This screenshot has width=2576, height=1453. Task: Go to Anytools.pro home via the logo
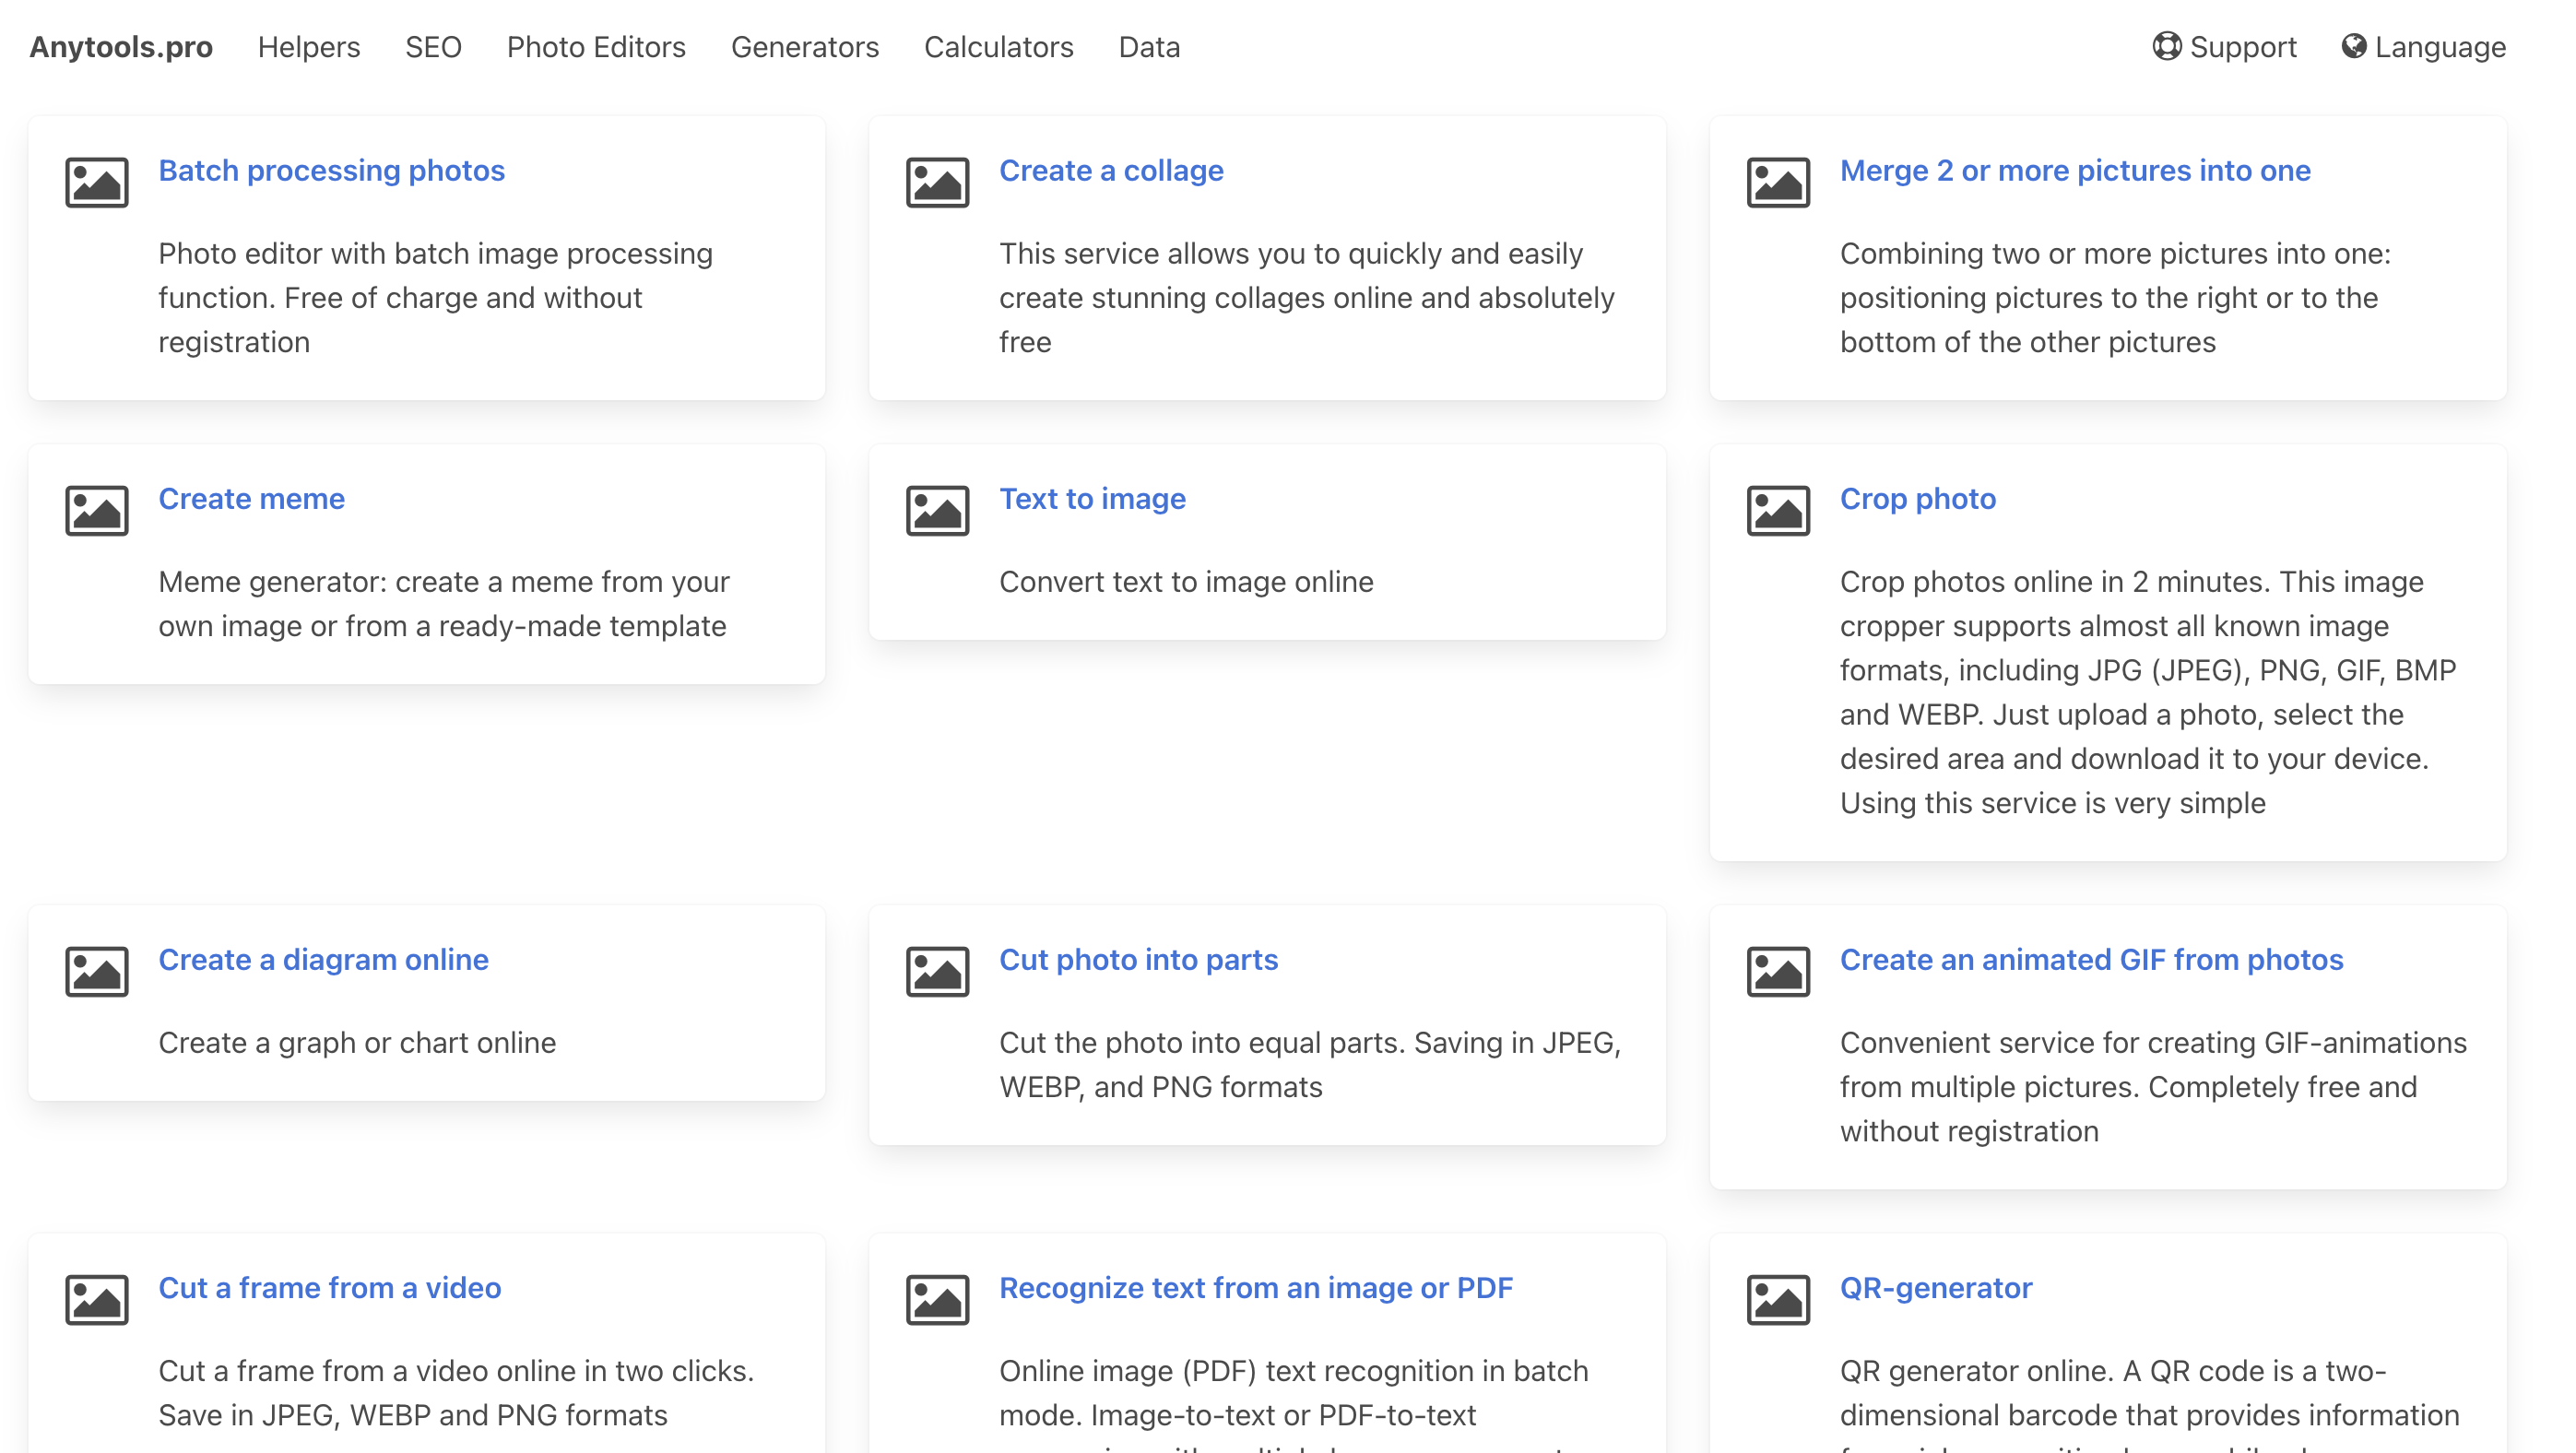(x=121, y=47)
